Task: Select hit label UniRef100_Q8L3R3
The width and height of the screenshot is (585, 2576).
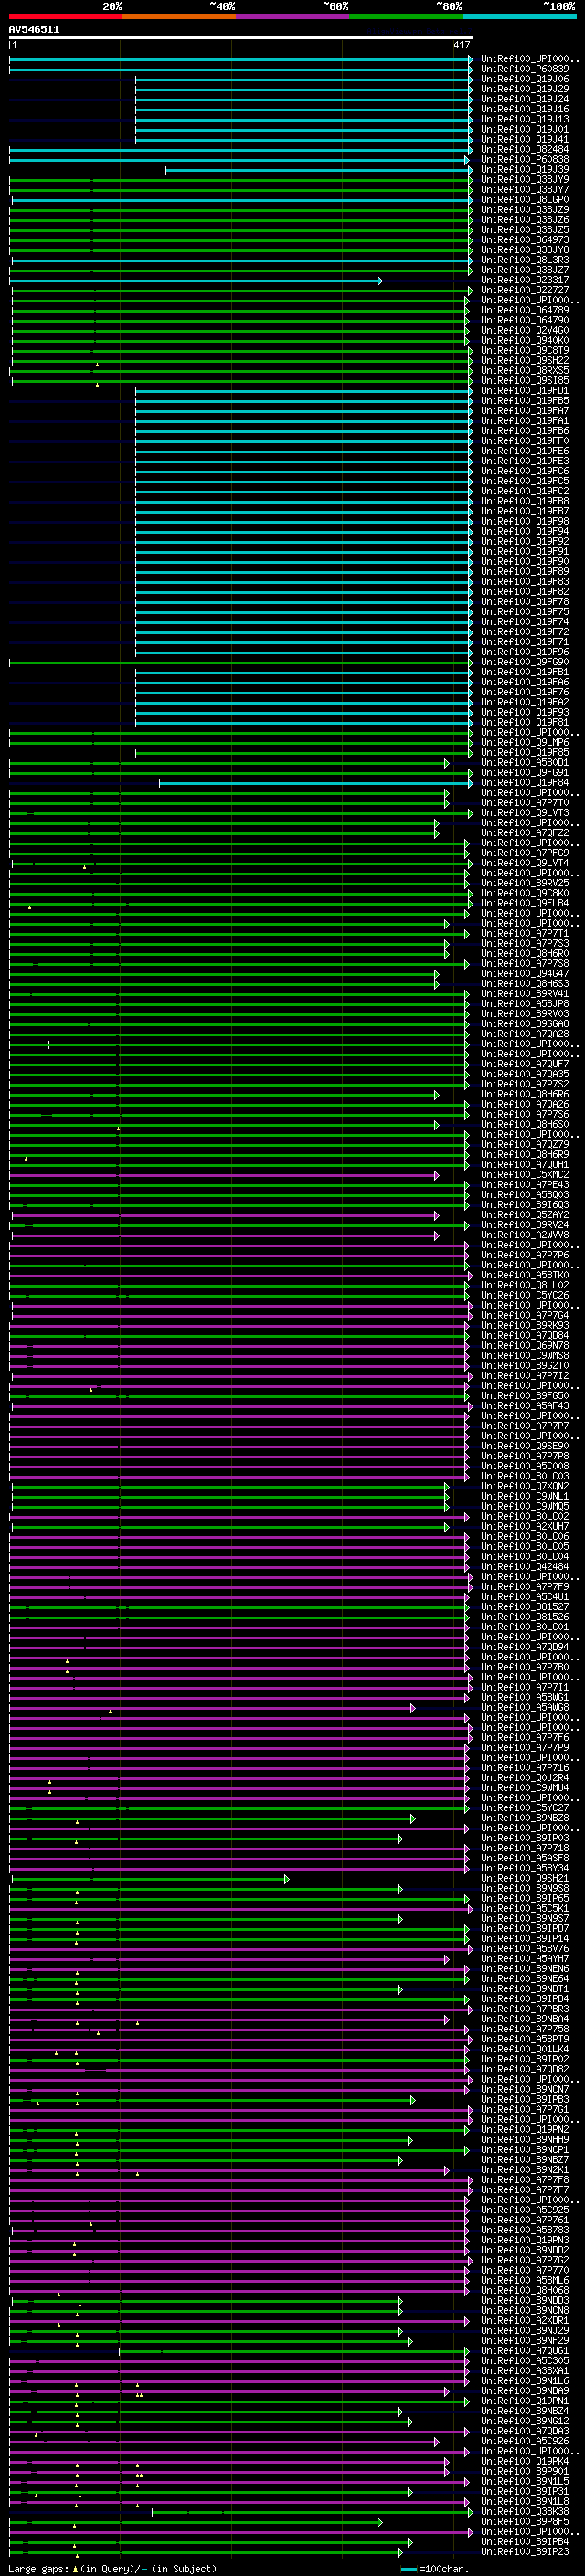Action: [x=525, y=260]
